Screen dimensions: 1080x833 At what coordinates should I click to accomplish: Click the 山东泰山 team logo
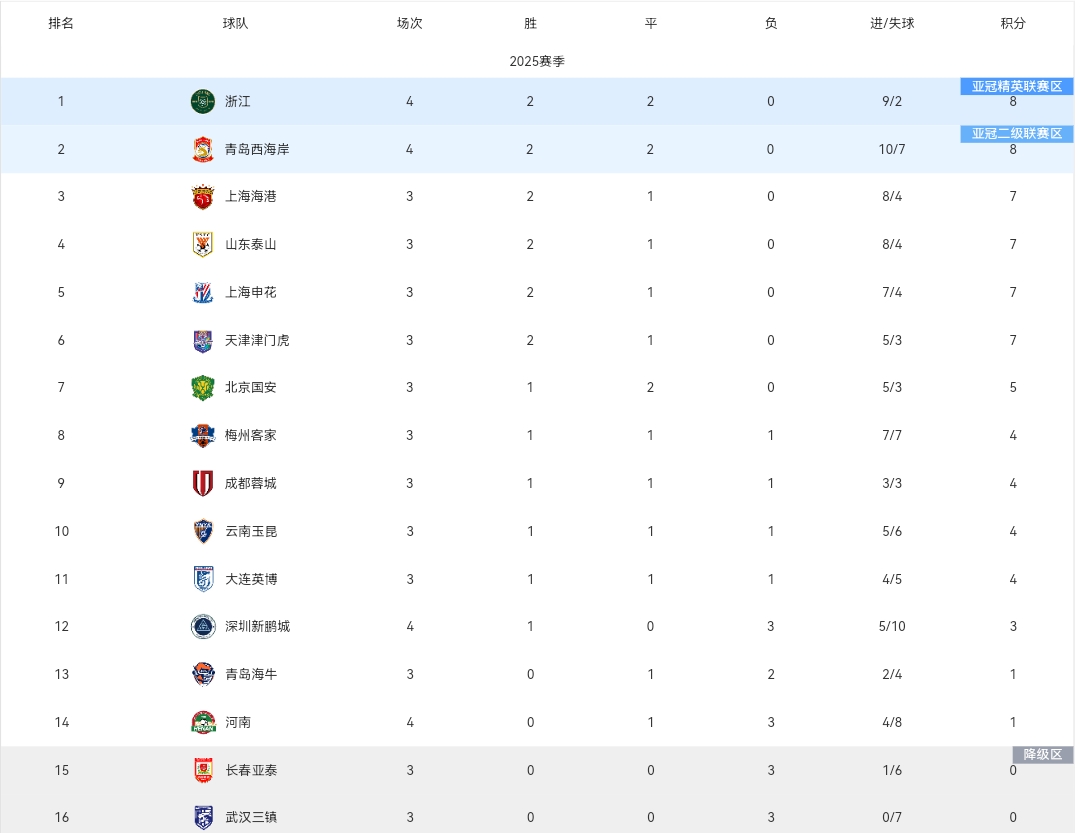coord(202,244)
